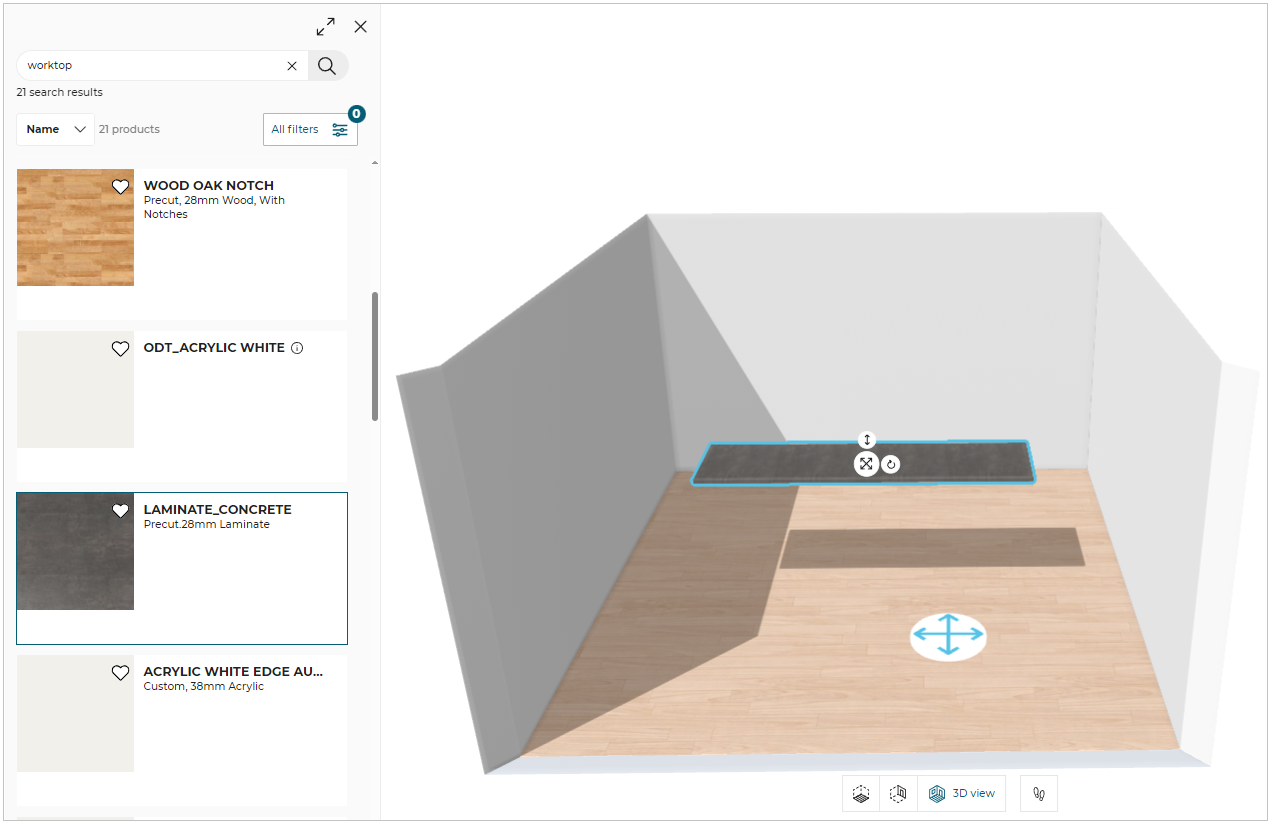Click the move handle on the selected worktop
Viewport: 1275px width, 826px height.
866,464
